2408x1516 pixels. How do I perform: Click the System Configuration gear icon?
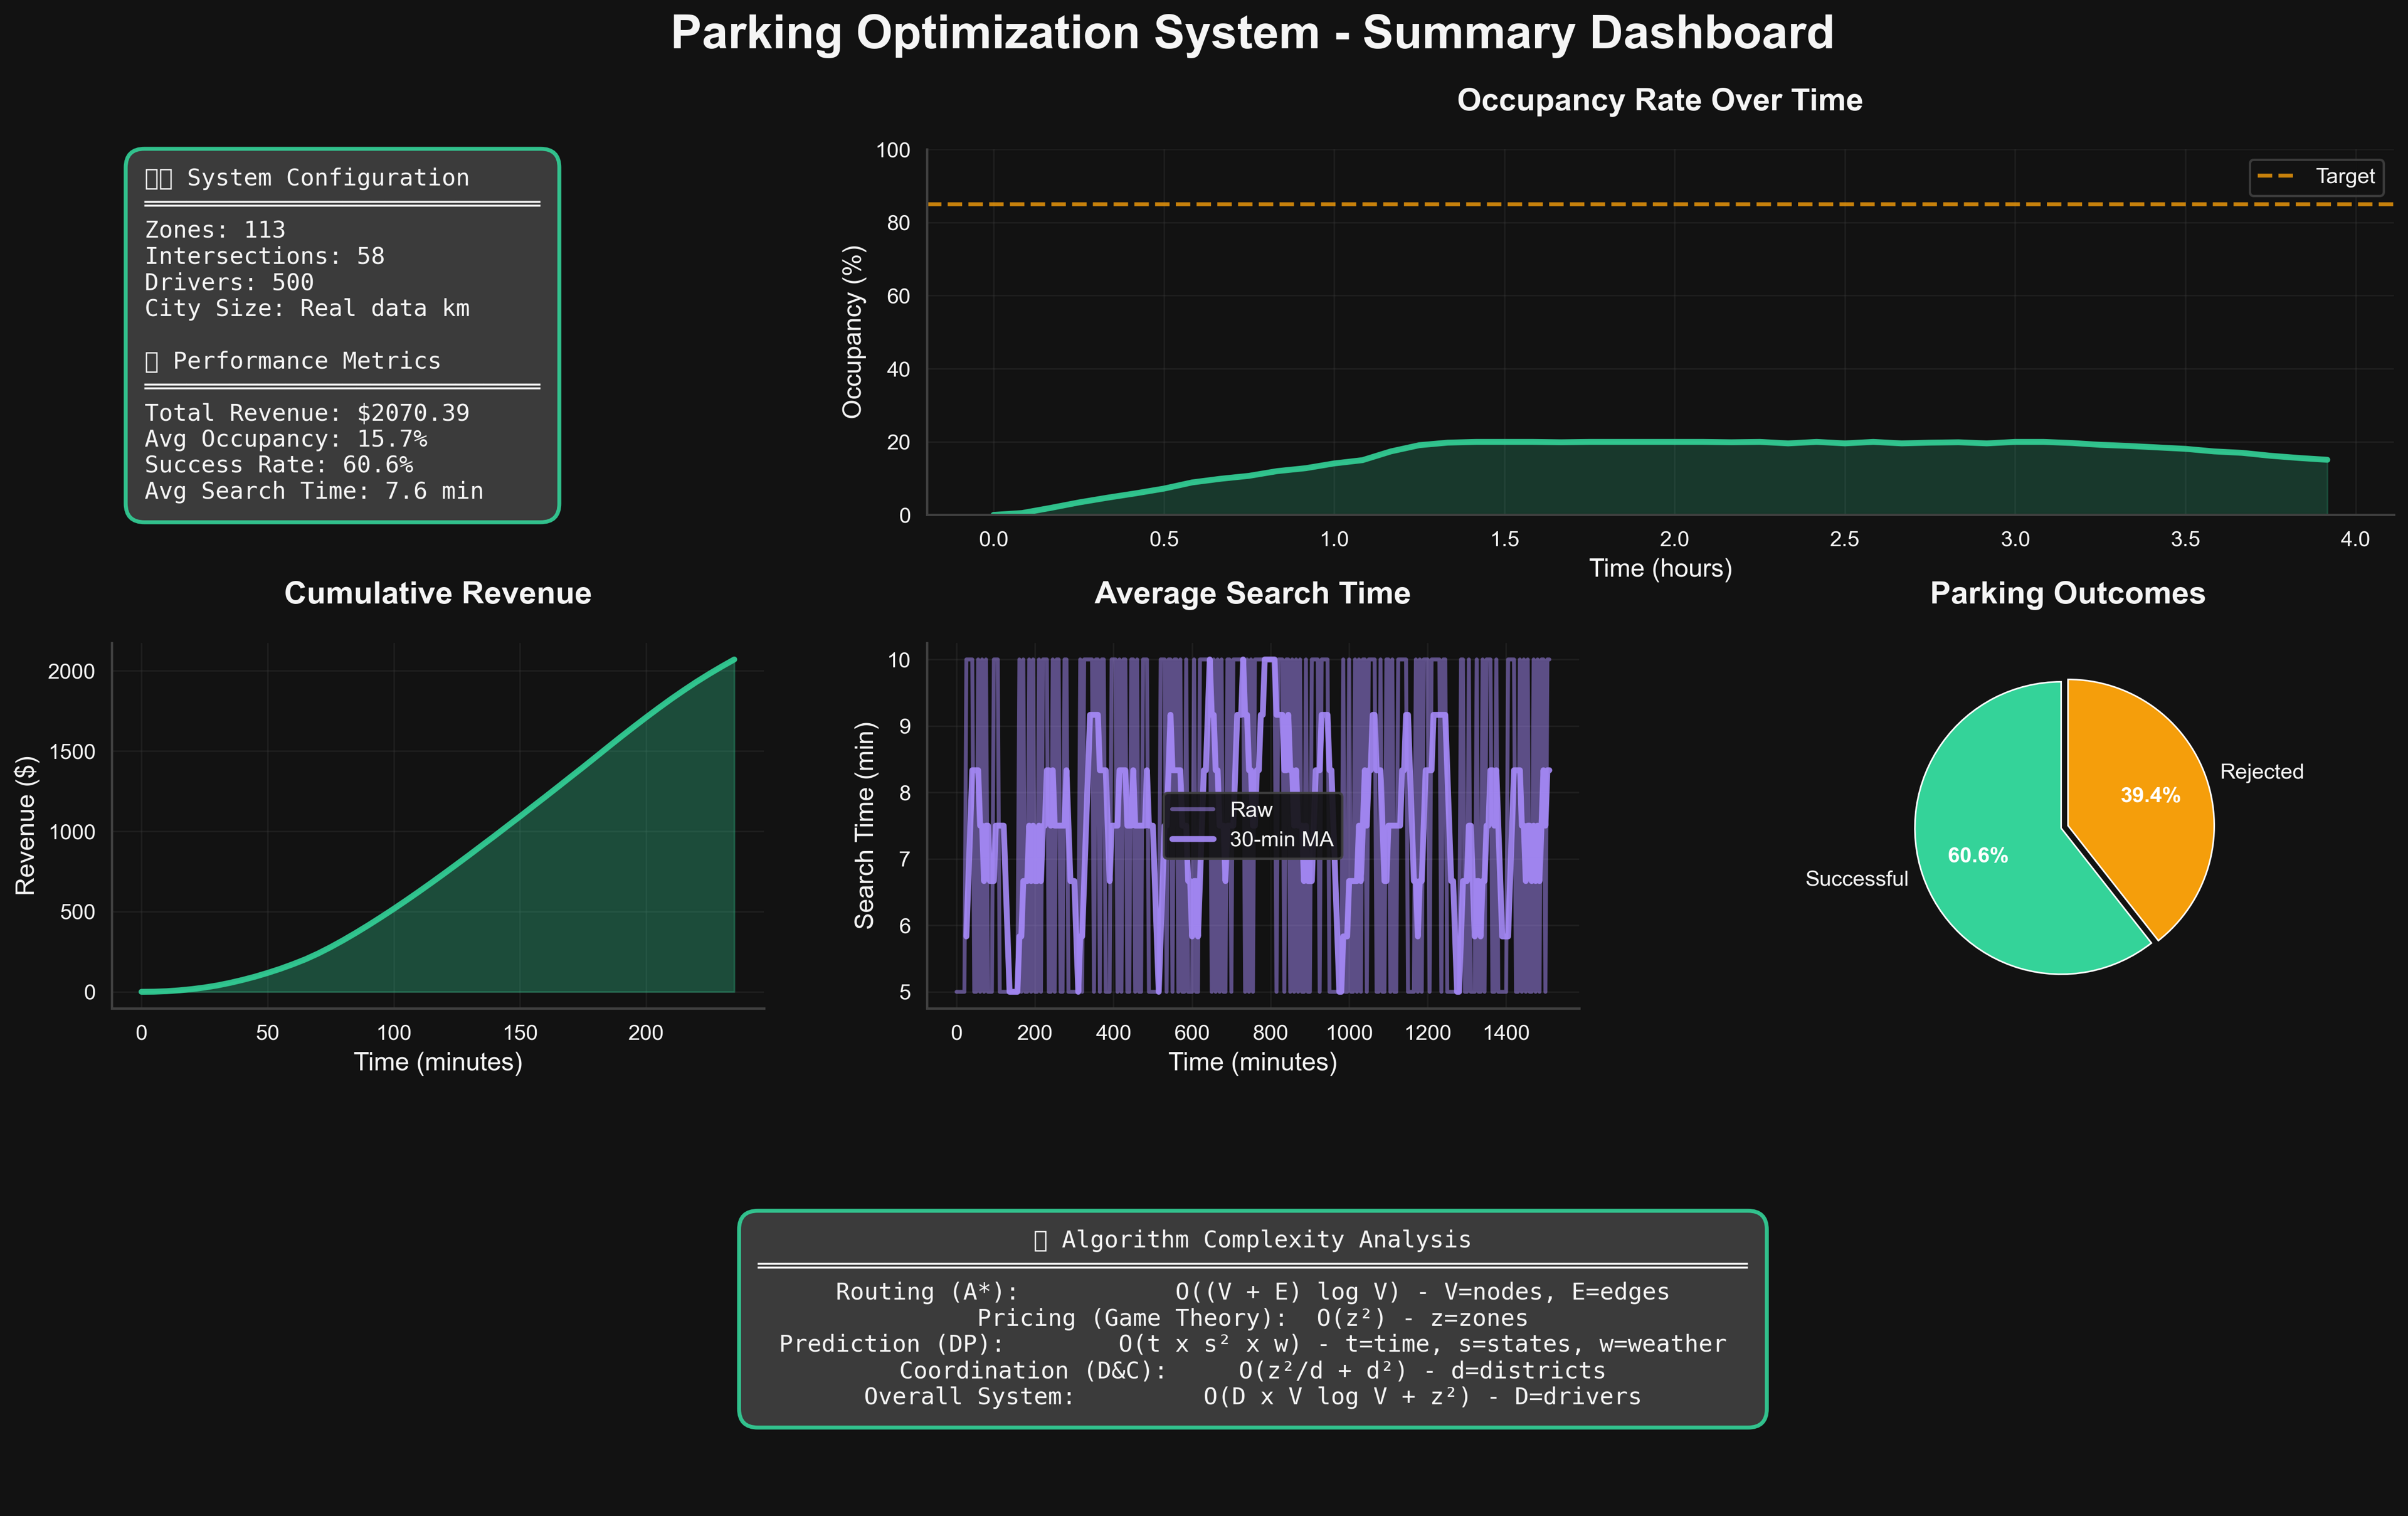[x=159, y=177]
